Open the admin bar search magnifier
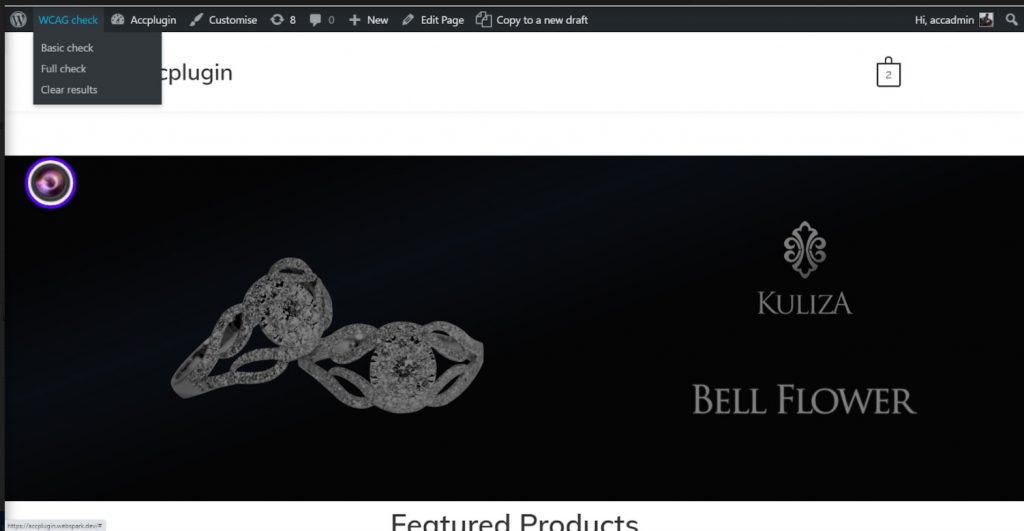The height and width of the screenshot is (531, 1024). 1011,20
